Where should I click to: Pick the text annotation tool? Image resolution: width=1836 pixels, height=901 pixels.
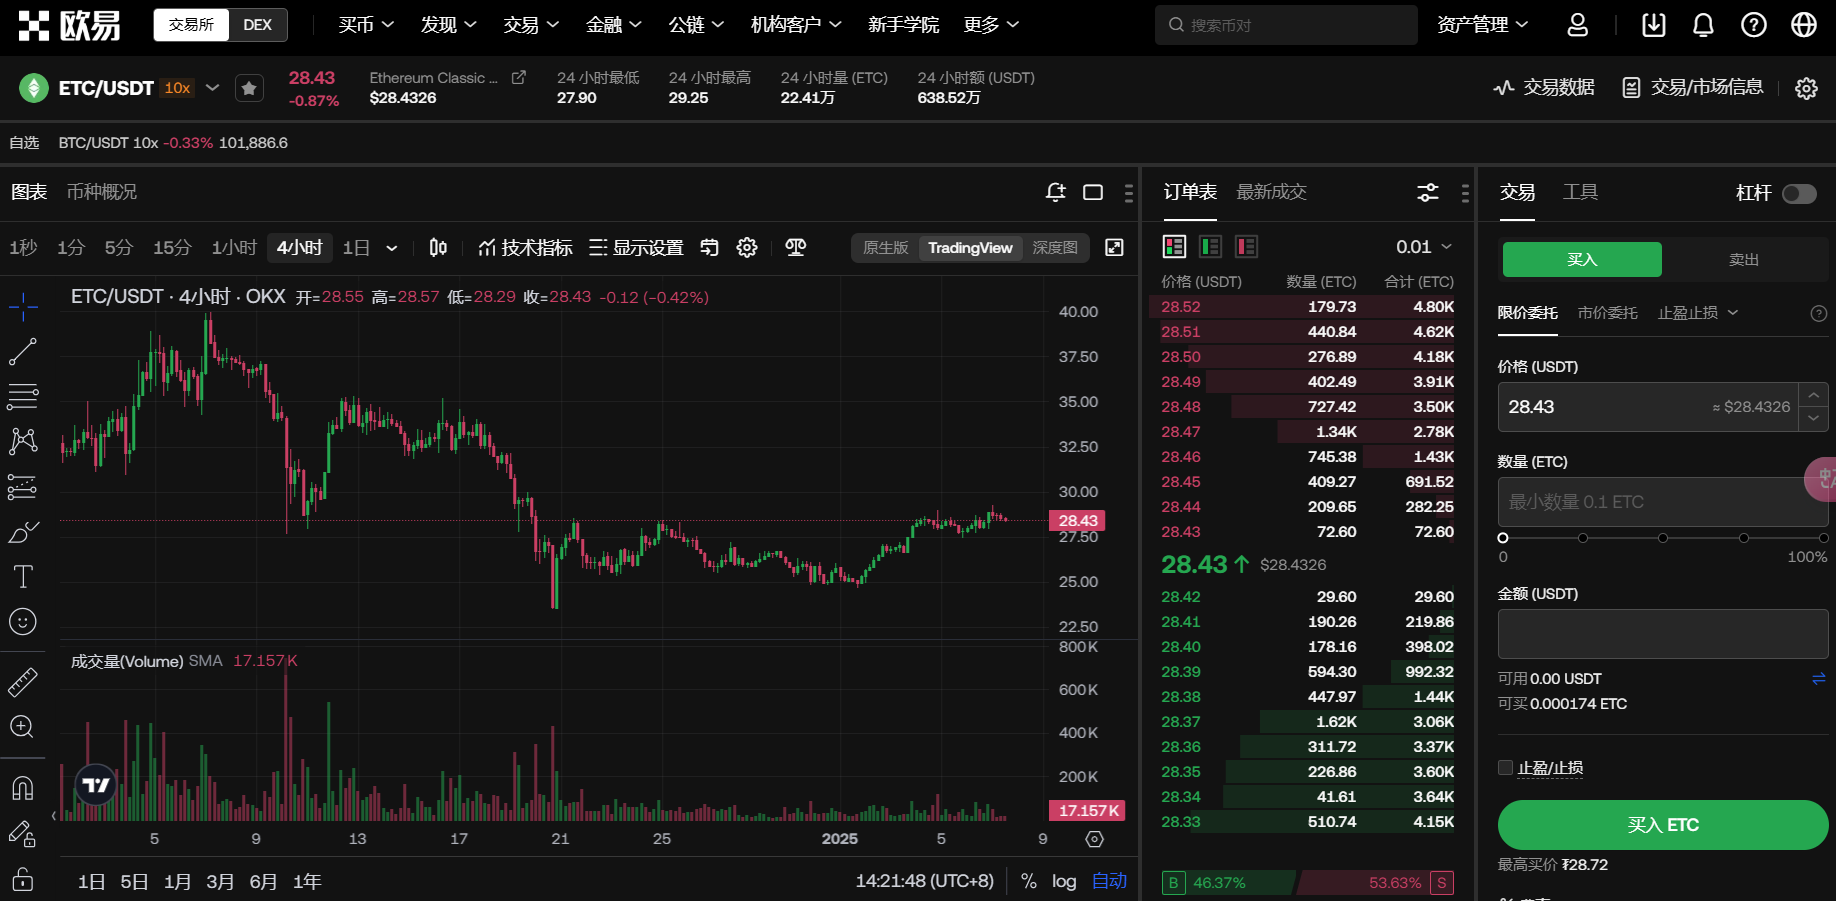23,576
